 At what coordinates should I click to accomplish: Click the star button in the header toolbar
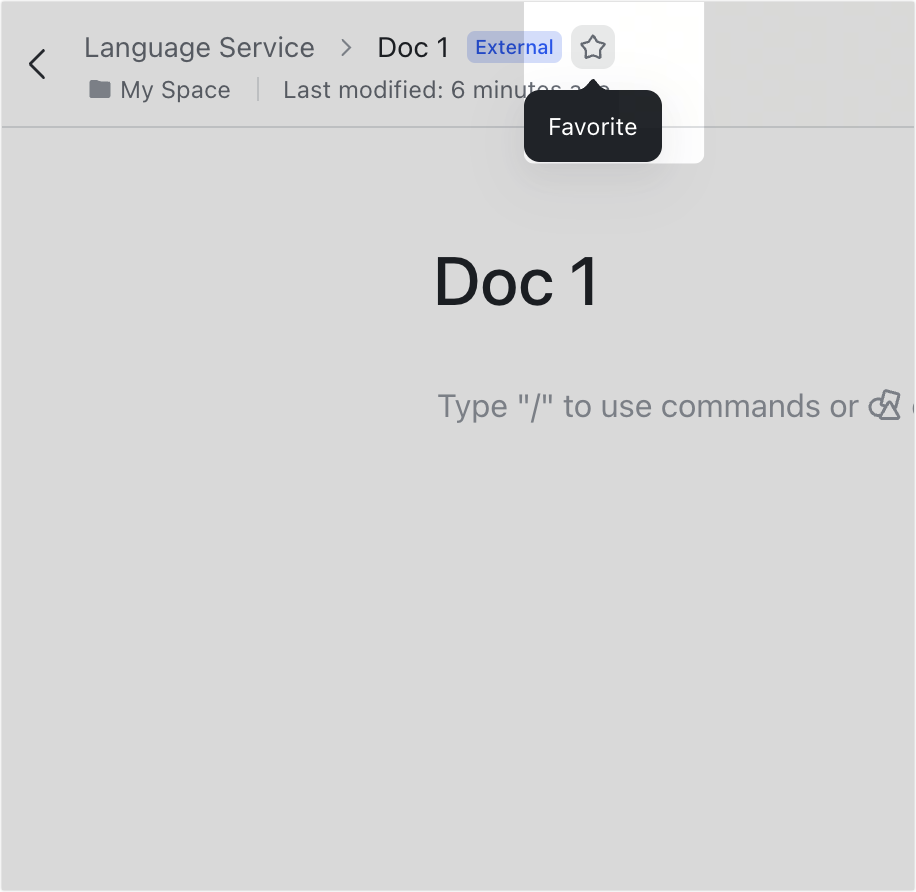pos(593,47)
